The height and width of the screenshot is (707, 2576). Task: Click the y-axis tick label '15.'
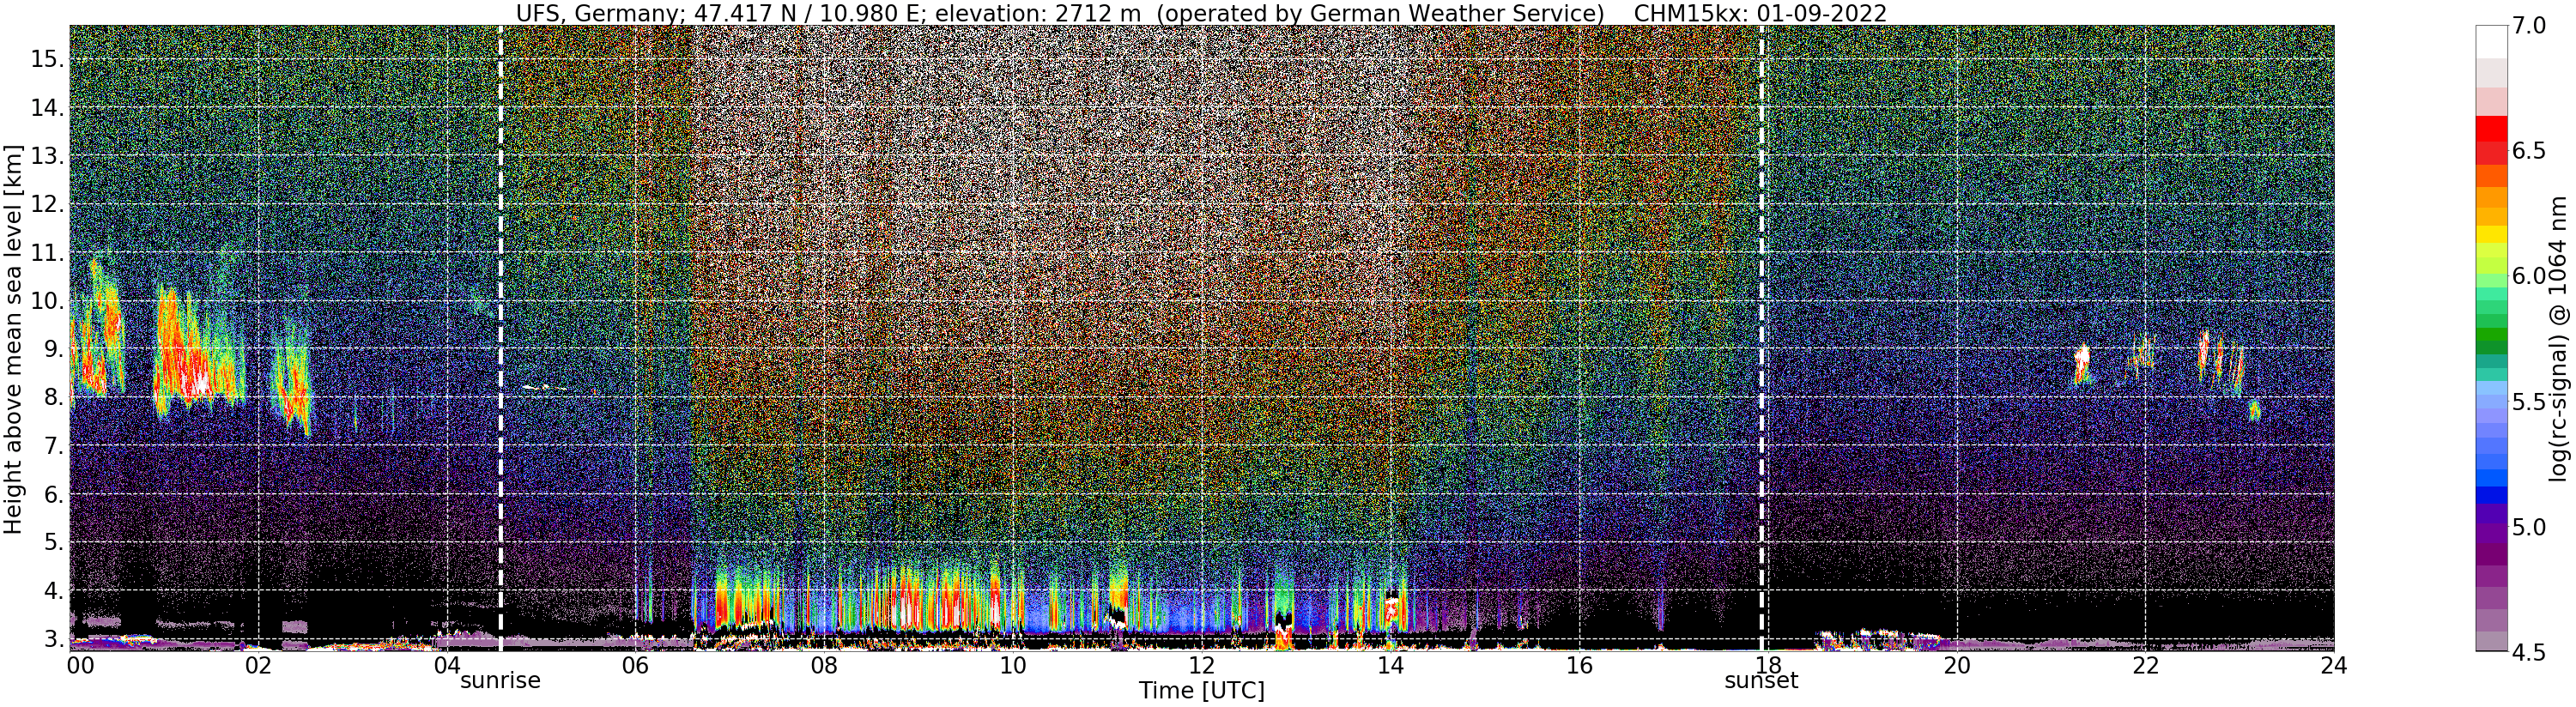47,59
